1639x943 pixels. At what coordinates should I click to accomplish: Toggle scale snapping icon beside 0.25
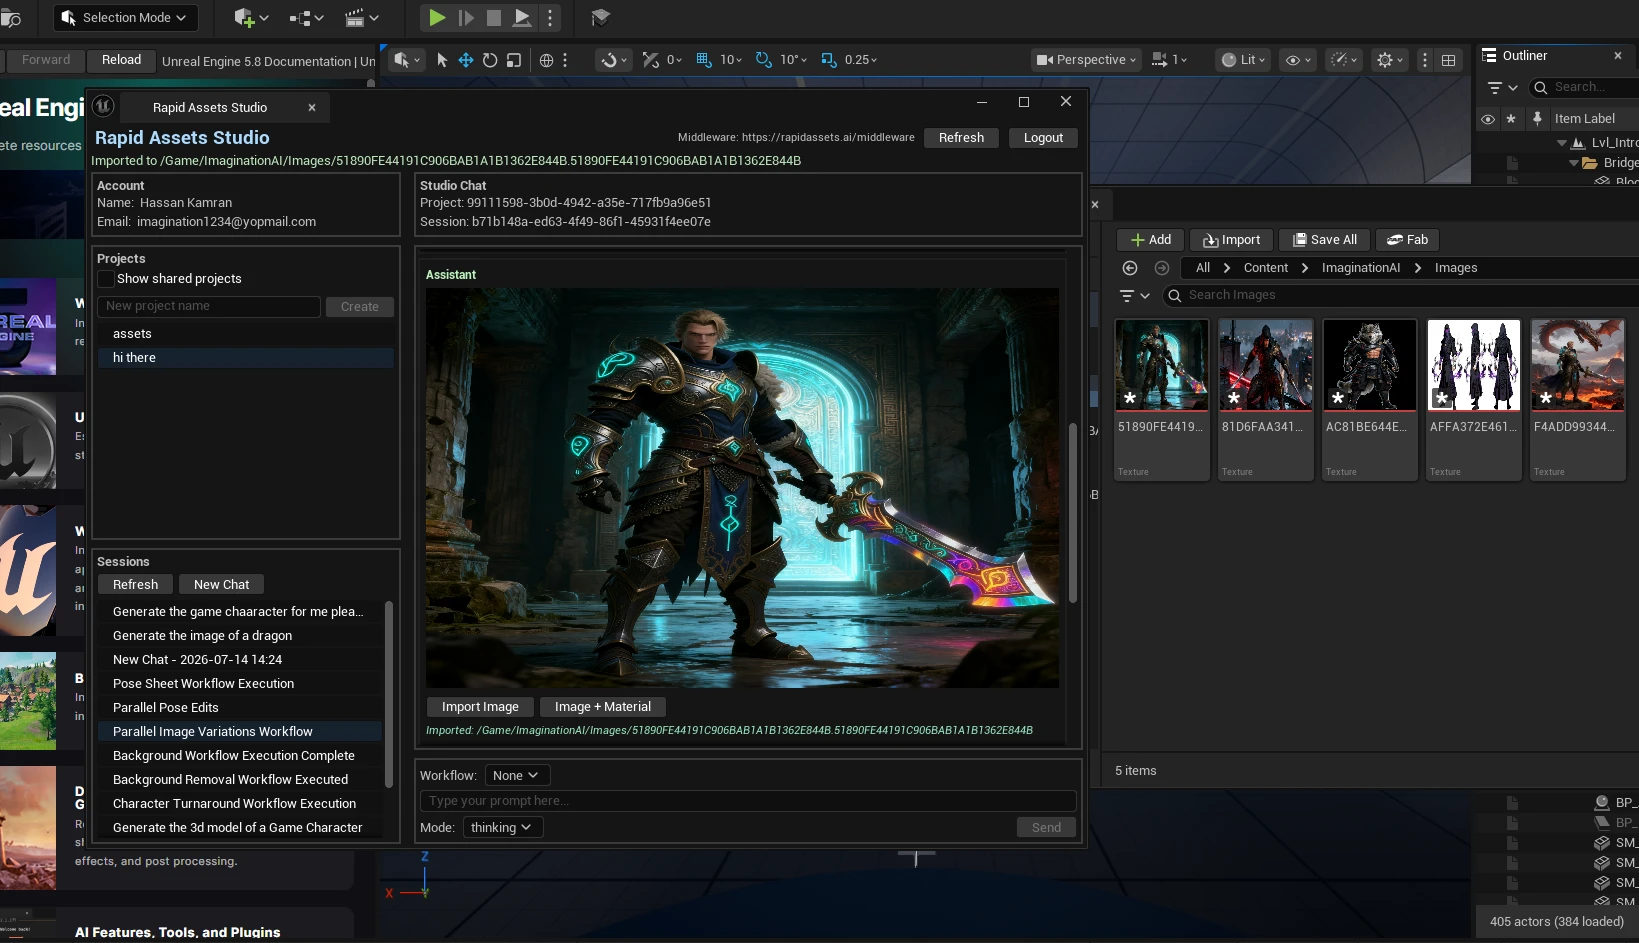click(x=828, y=60)
